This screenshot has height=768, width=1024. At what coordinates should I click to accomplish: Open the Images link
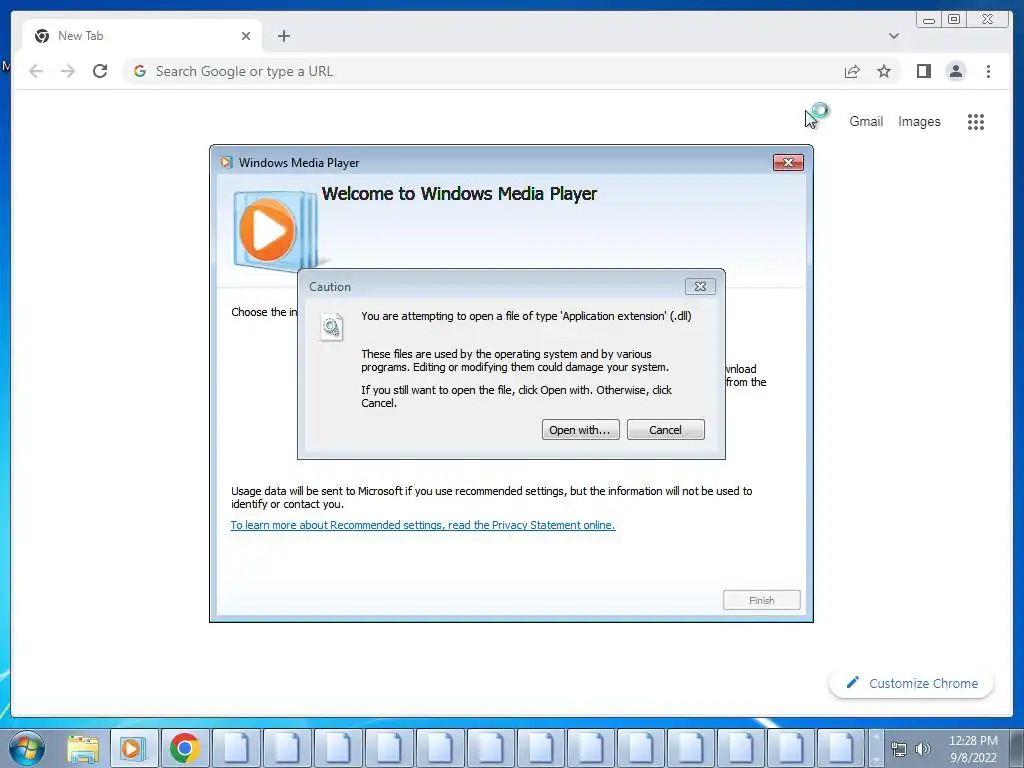(919, 121)
